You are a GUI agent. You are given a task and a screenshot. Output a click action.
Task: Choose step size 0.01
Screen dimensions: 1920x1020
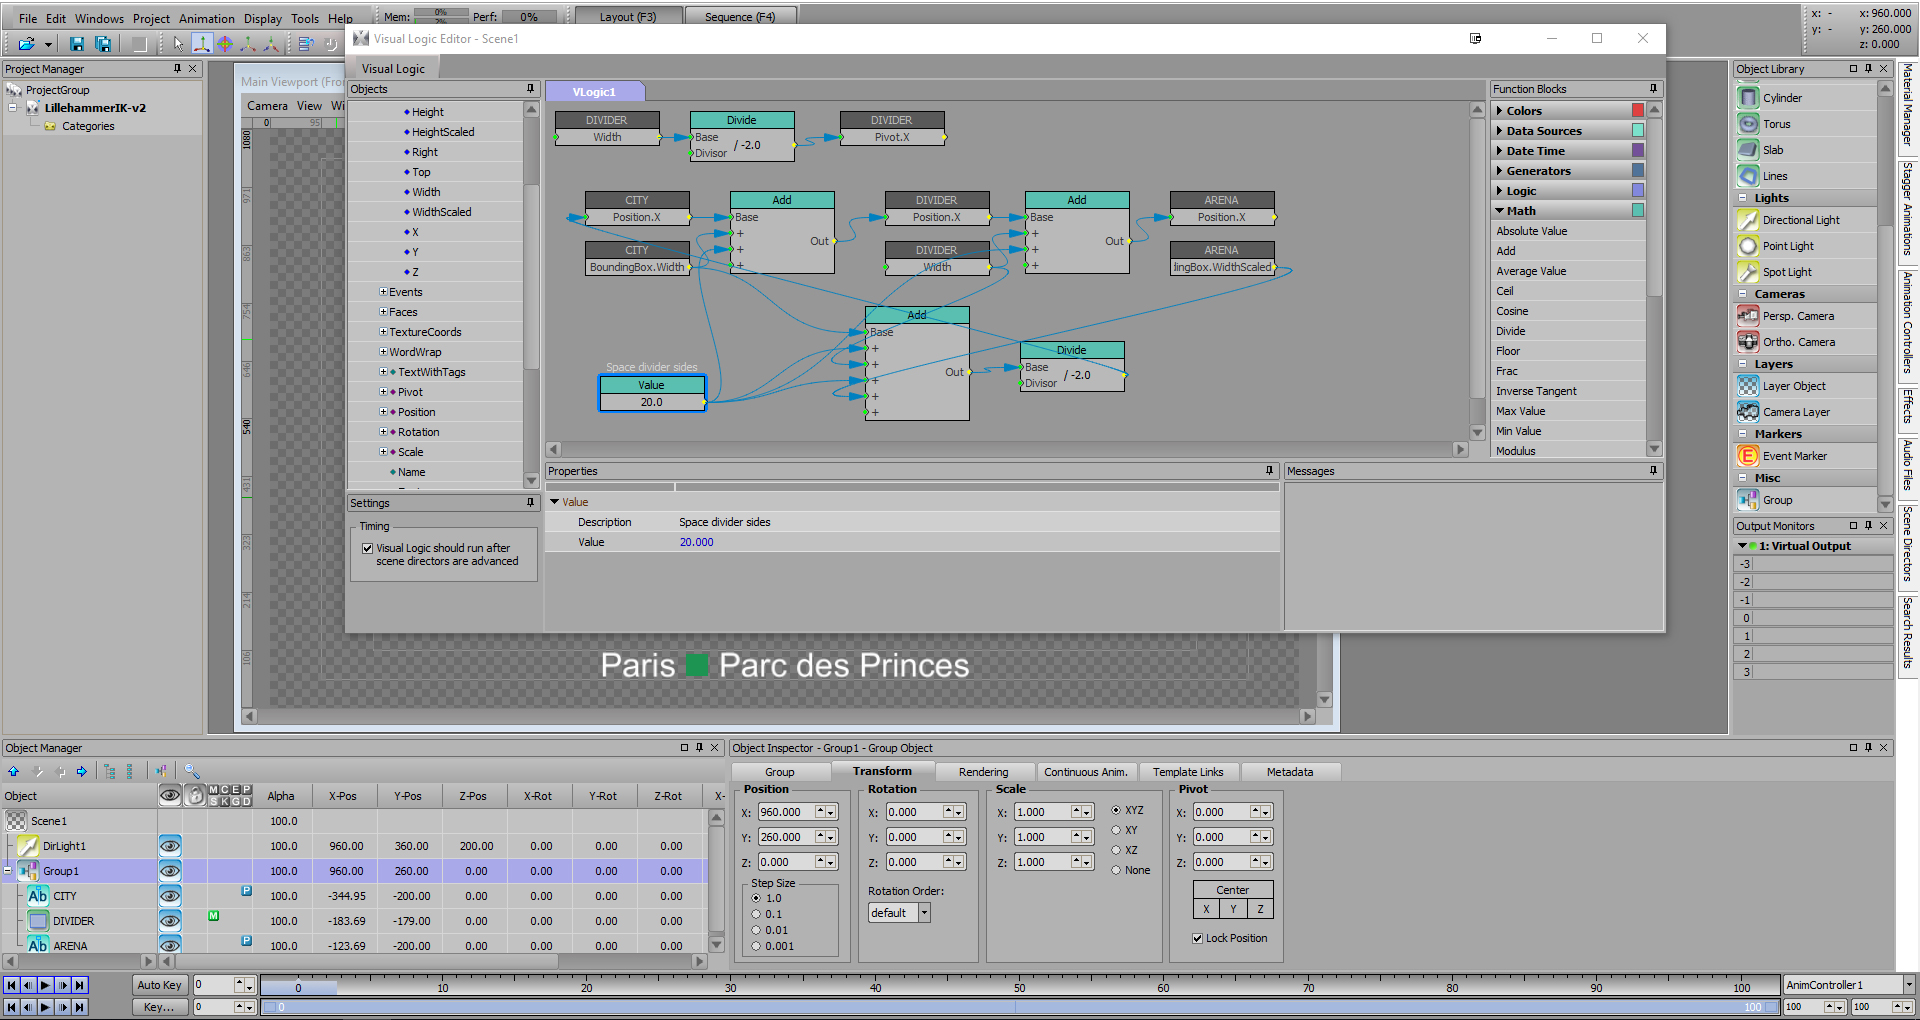click(x=756, y=930)
